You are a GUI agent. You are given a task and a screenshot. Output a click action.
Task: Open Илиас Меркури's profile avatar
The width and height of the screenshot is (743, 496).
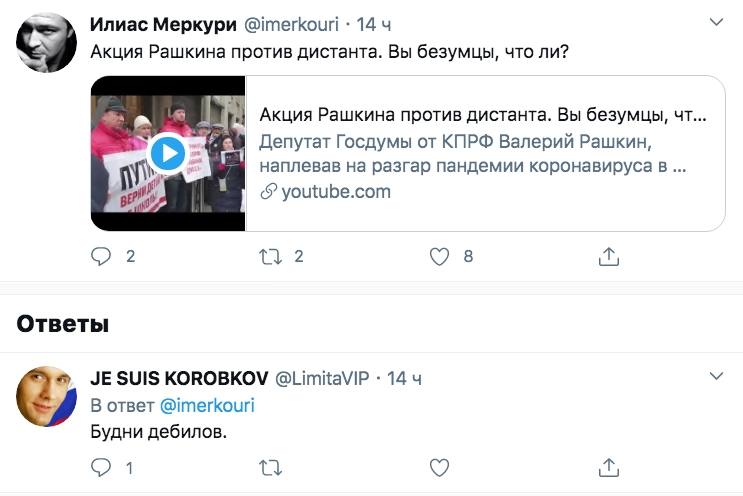46,43
